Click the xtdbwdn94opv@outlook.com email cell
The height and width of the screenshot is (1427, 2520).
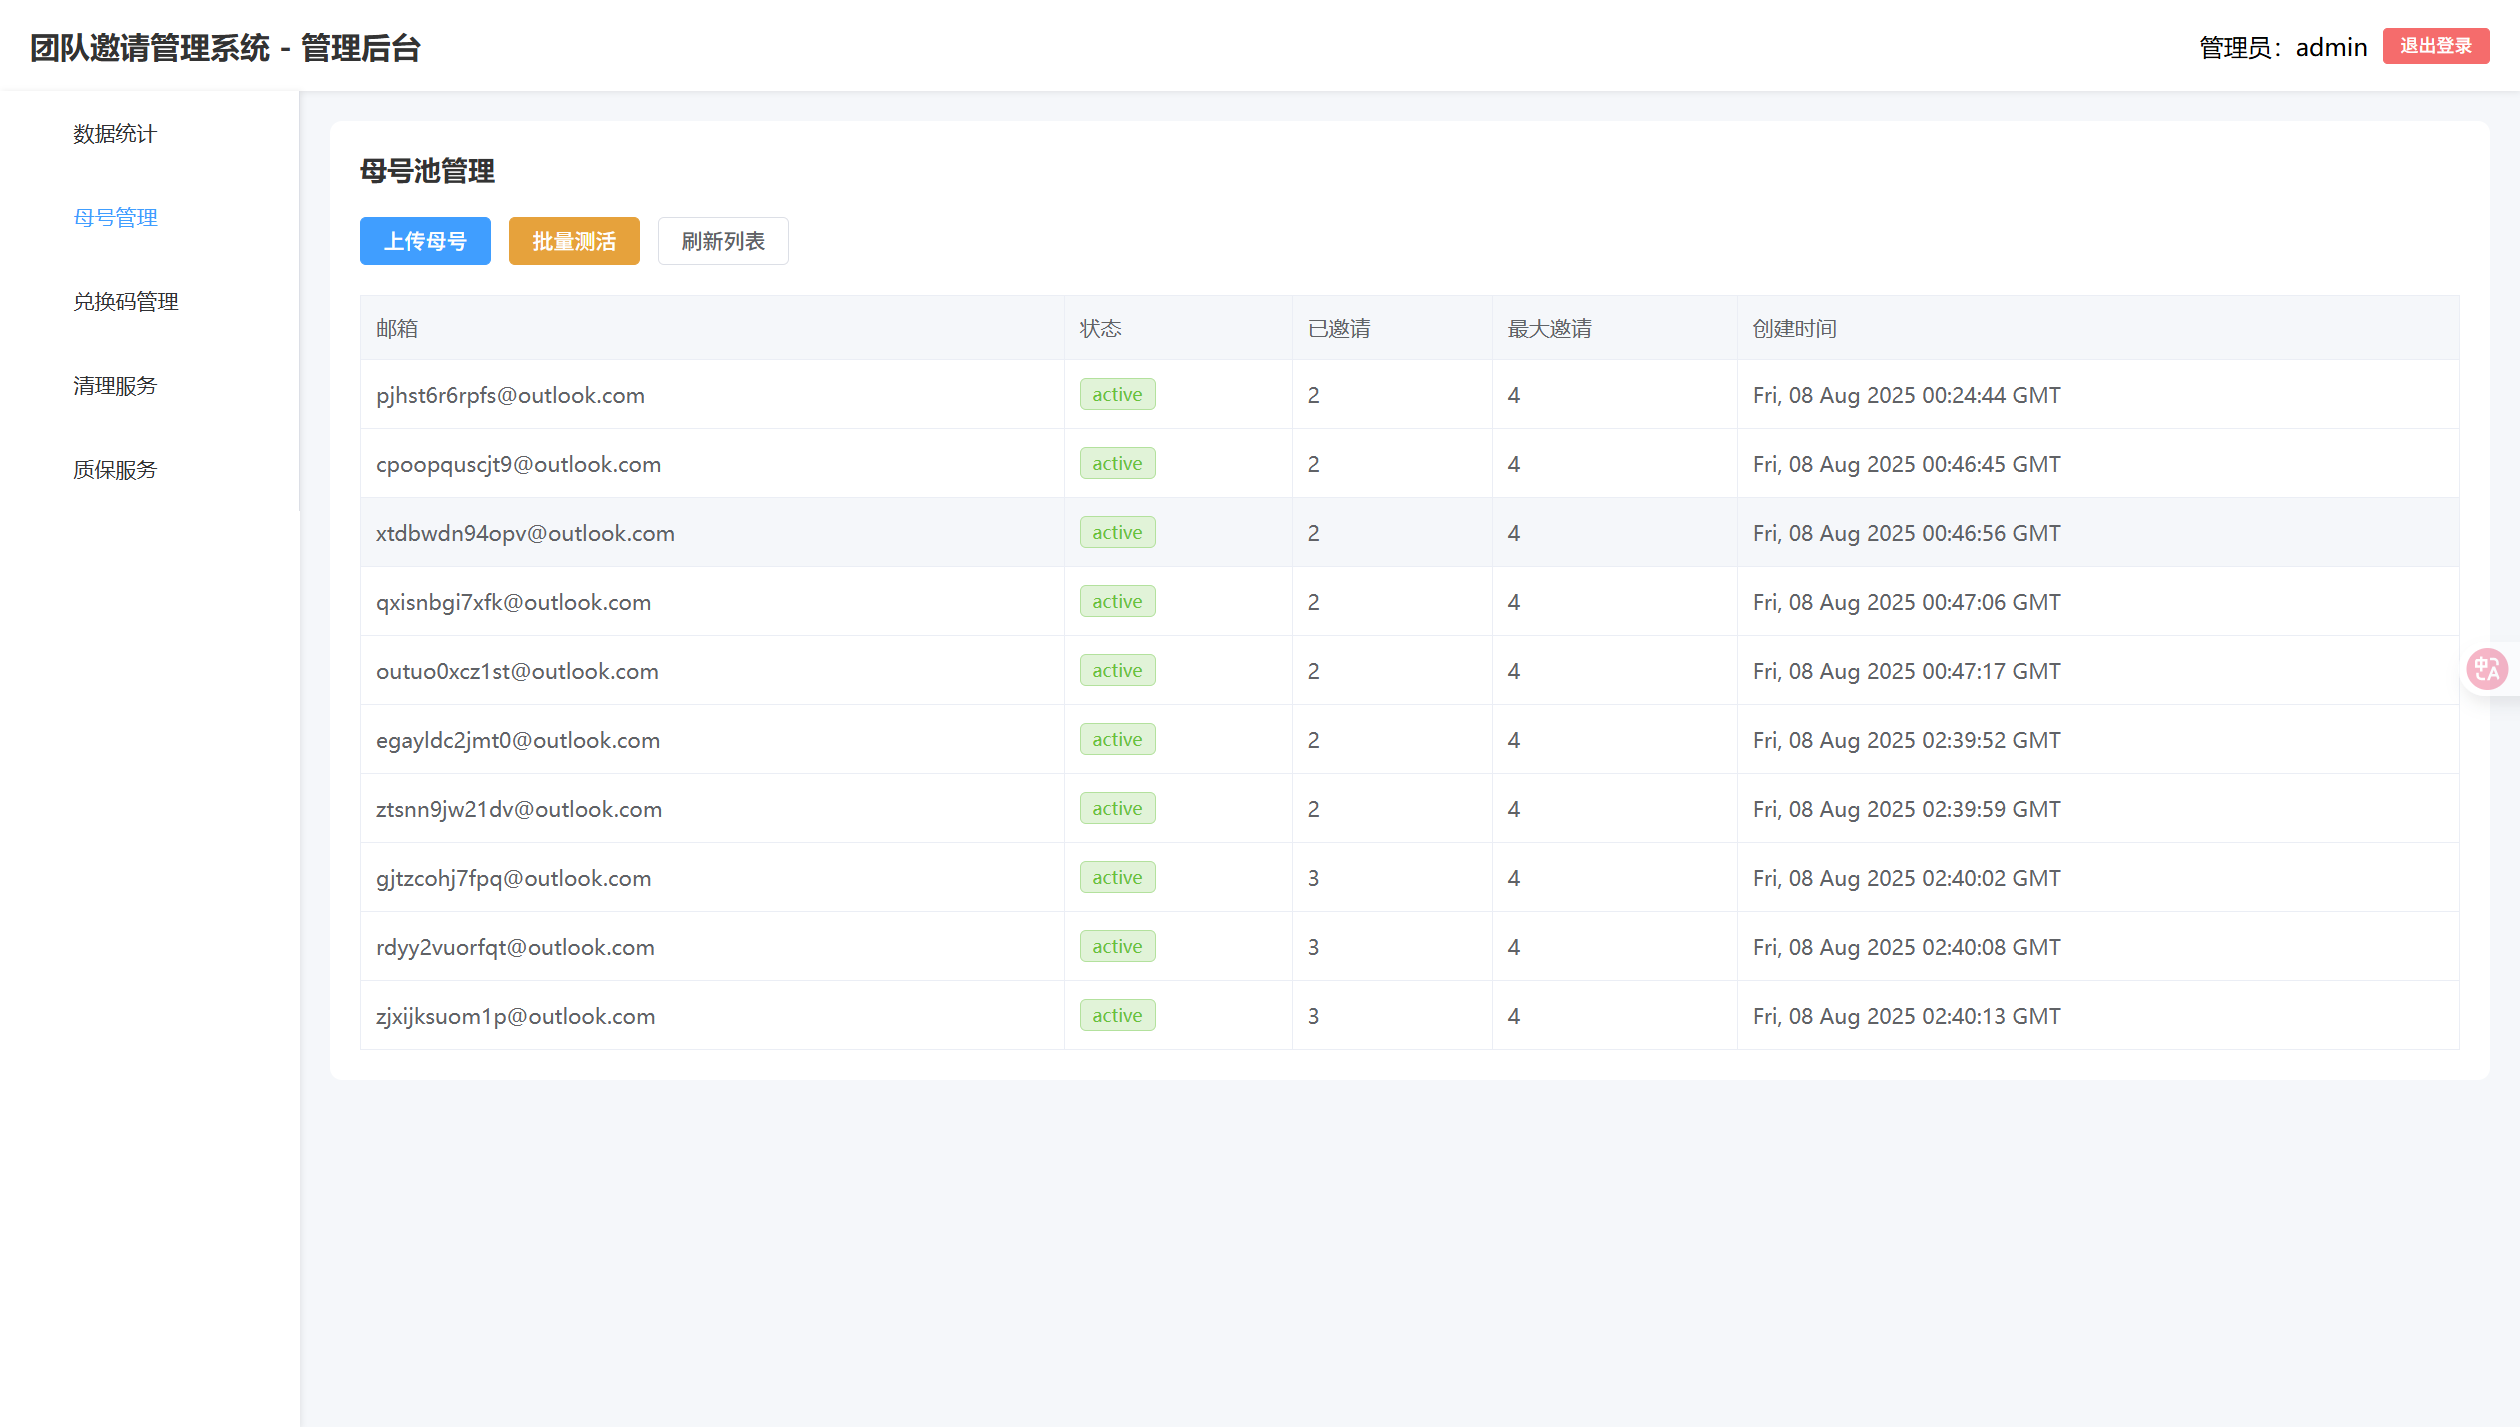point(525,533)
